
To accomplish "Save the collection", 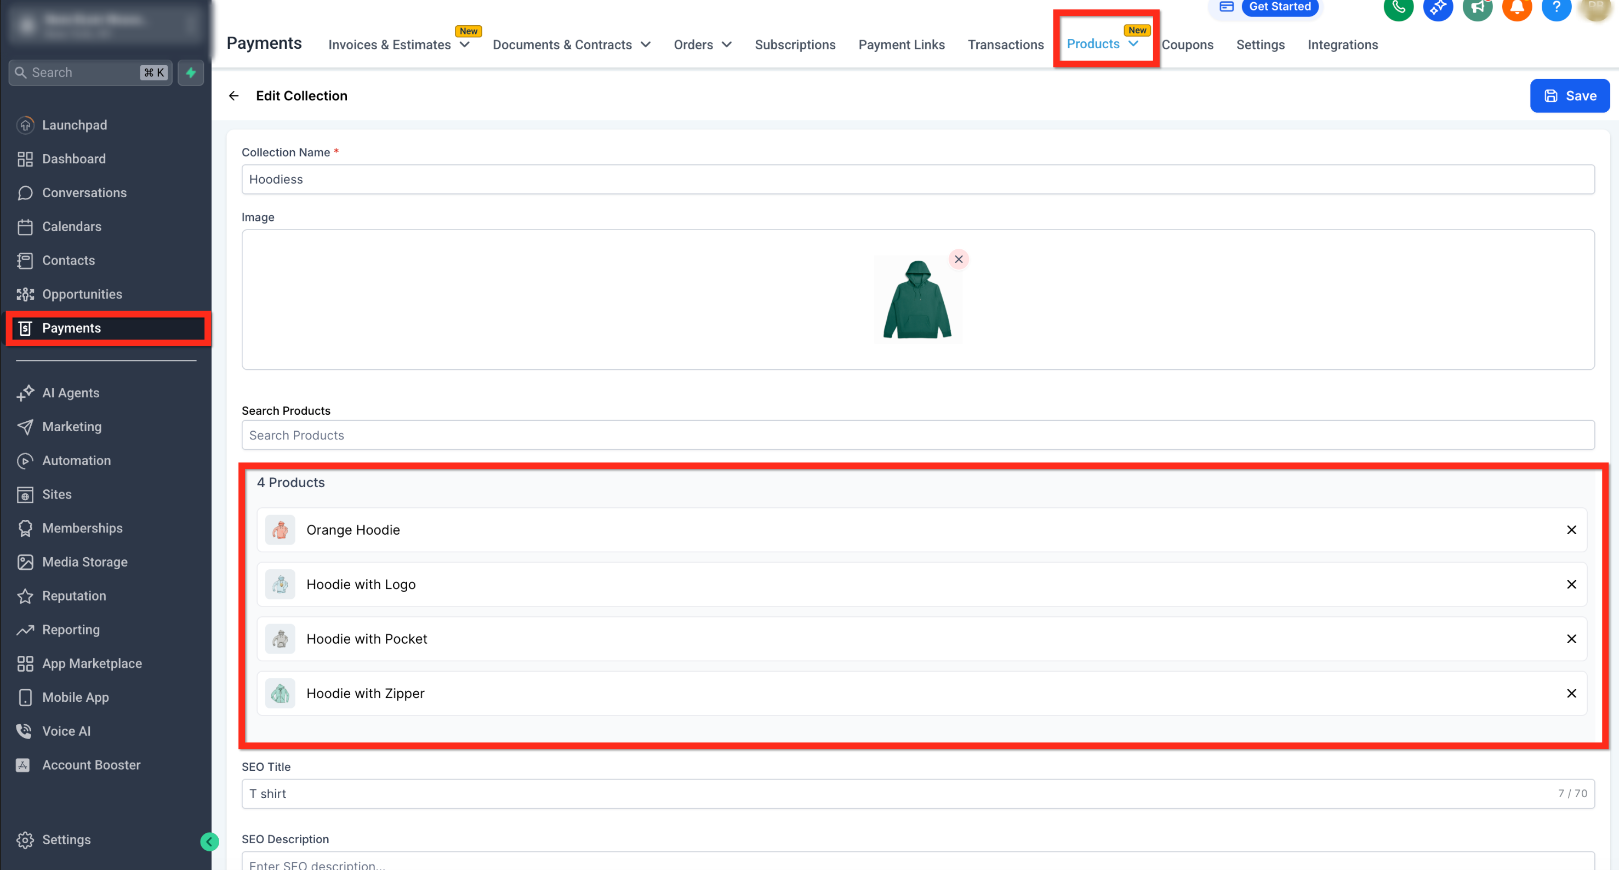I will (1570, 96).
